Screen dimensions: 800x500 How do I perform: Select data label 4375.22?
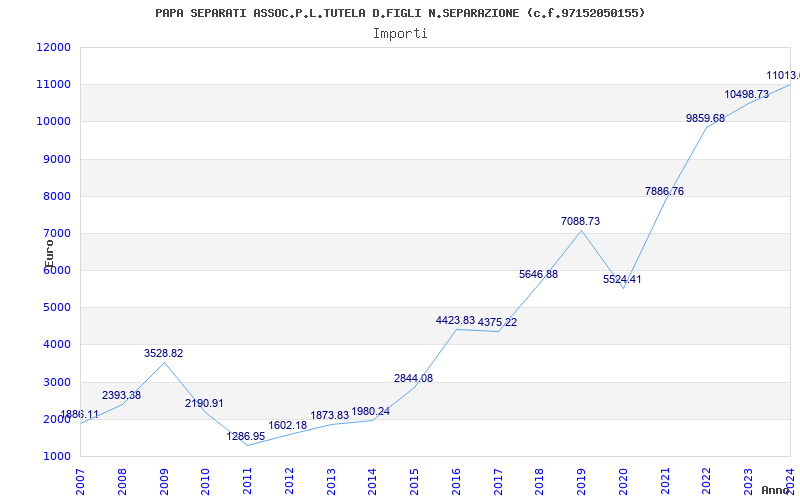point(497,322)
